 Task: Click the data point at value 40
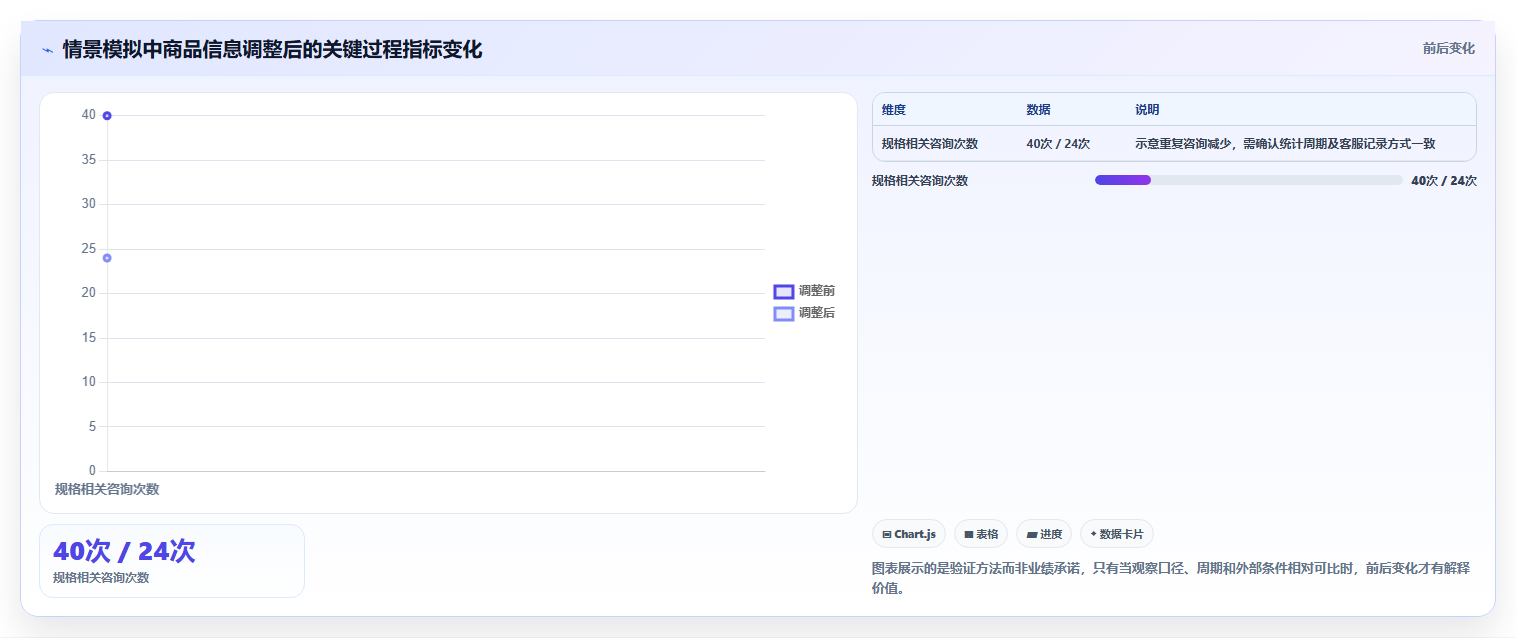pos(107,116)
